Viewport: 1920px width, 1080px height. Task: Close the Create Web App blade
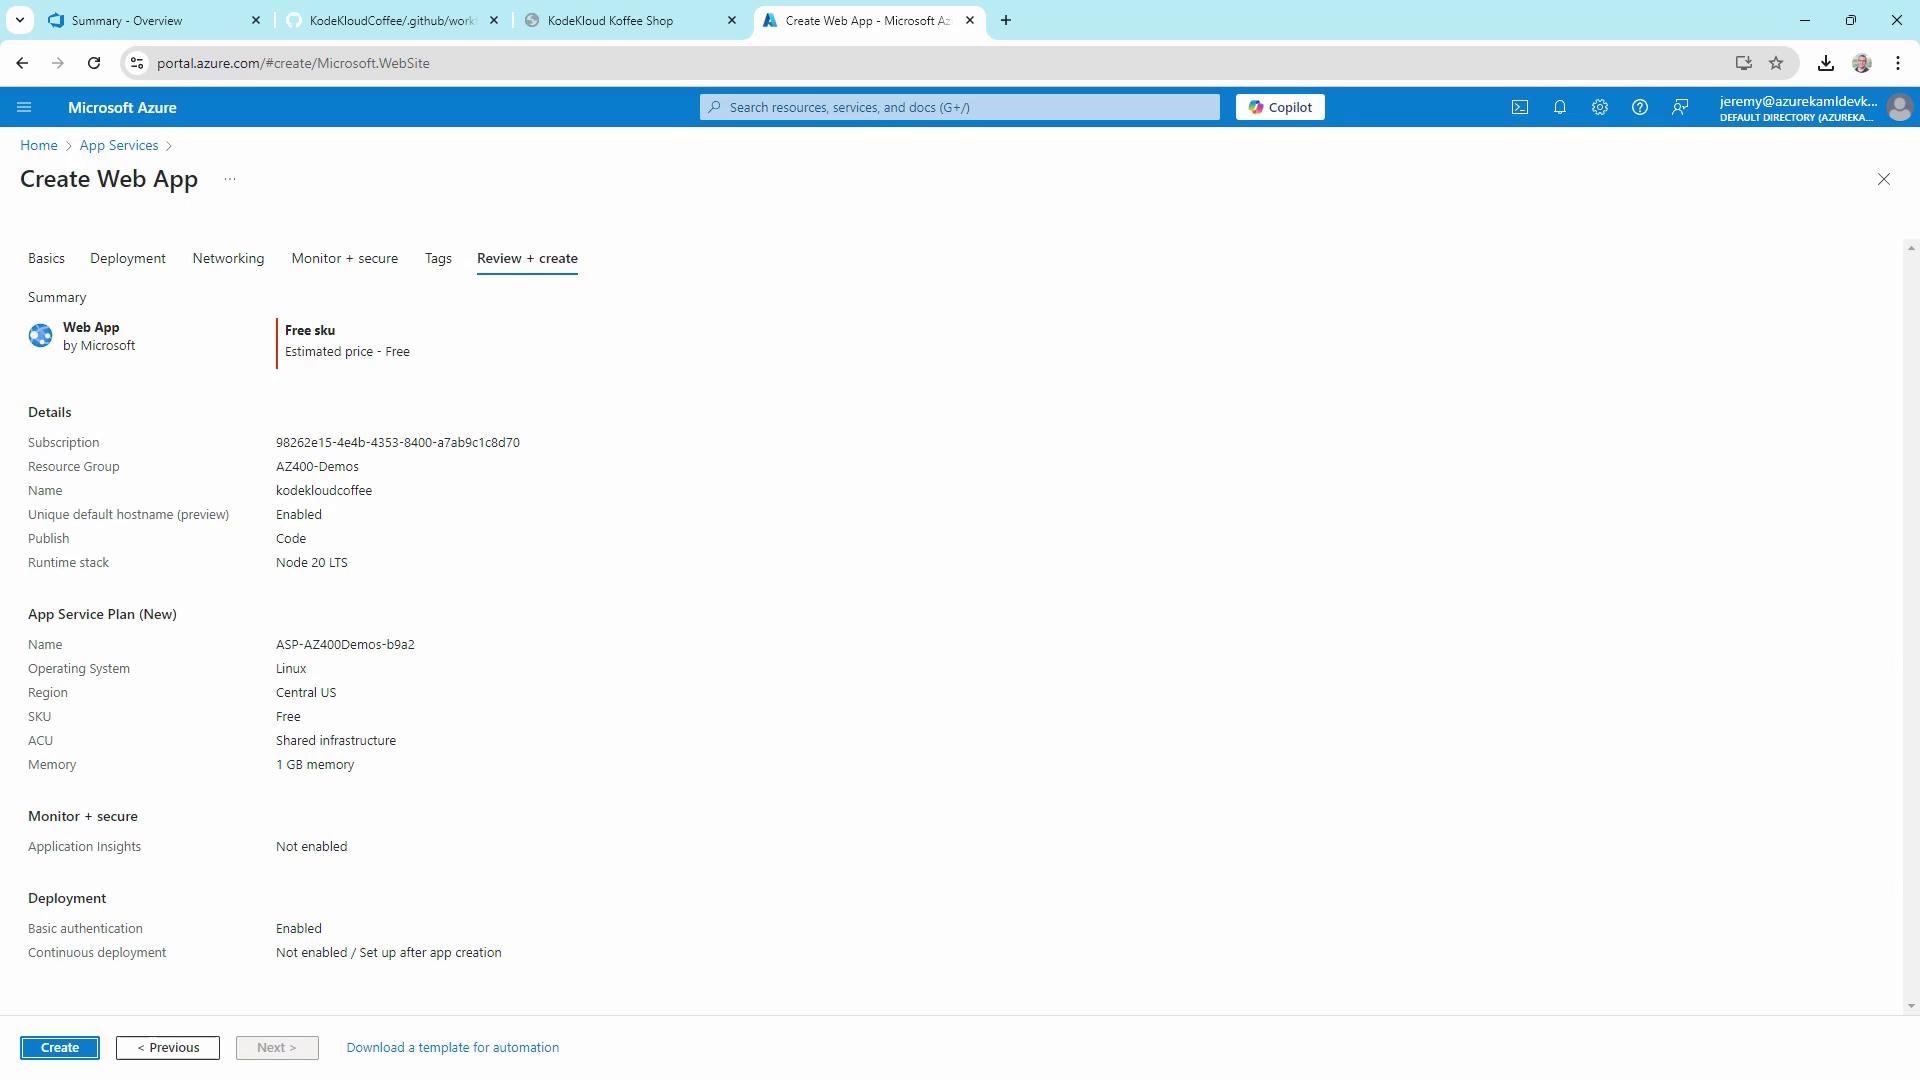1884,179
